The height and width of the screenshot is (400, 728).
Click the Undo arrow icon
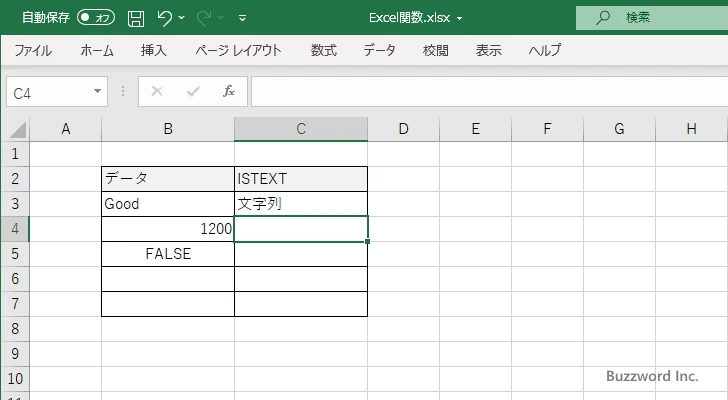point(164,18)
